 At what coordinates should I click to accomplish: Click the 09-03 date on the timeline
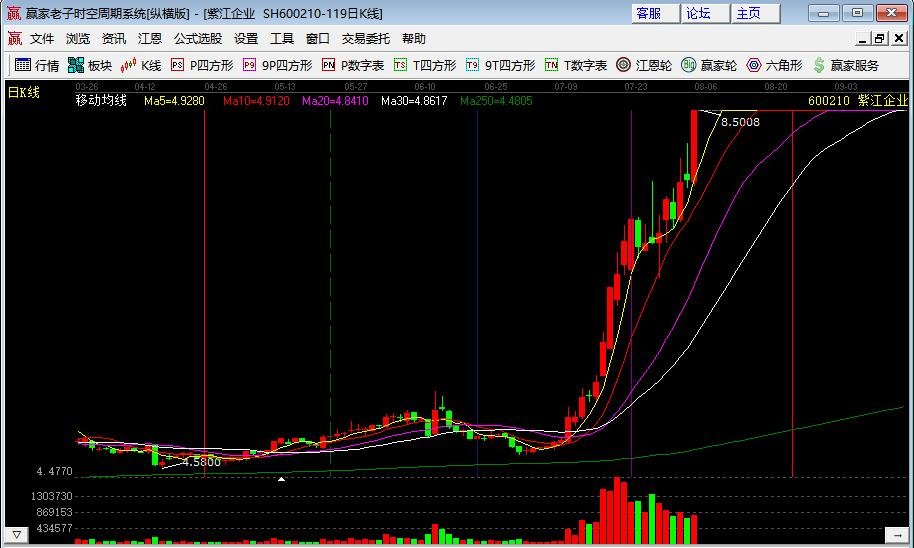(846, 86)
